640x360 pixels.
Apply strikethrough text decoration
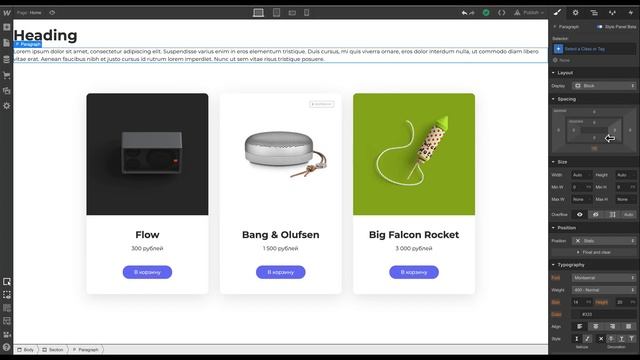coord(611,339)
